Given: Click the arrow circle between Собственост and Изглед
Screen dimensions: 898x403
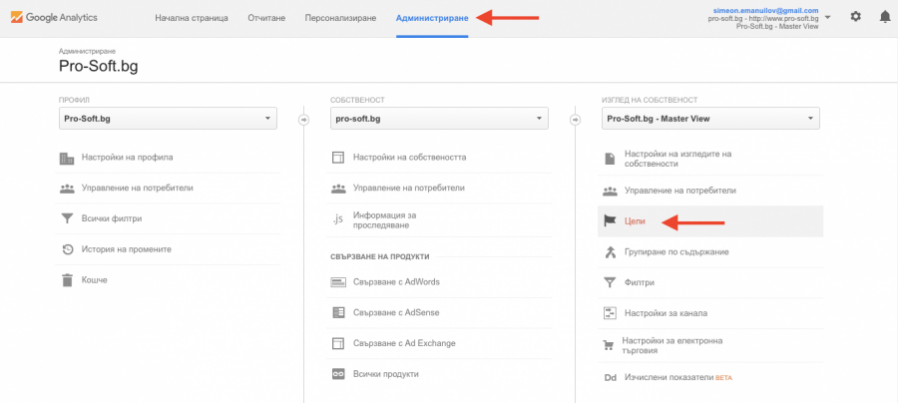Looking at the screenshot, I should point(575,120).
